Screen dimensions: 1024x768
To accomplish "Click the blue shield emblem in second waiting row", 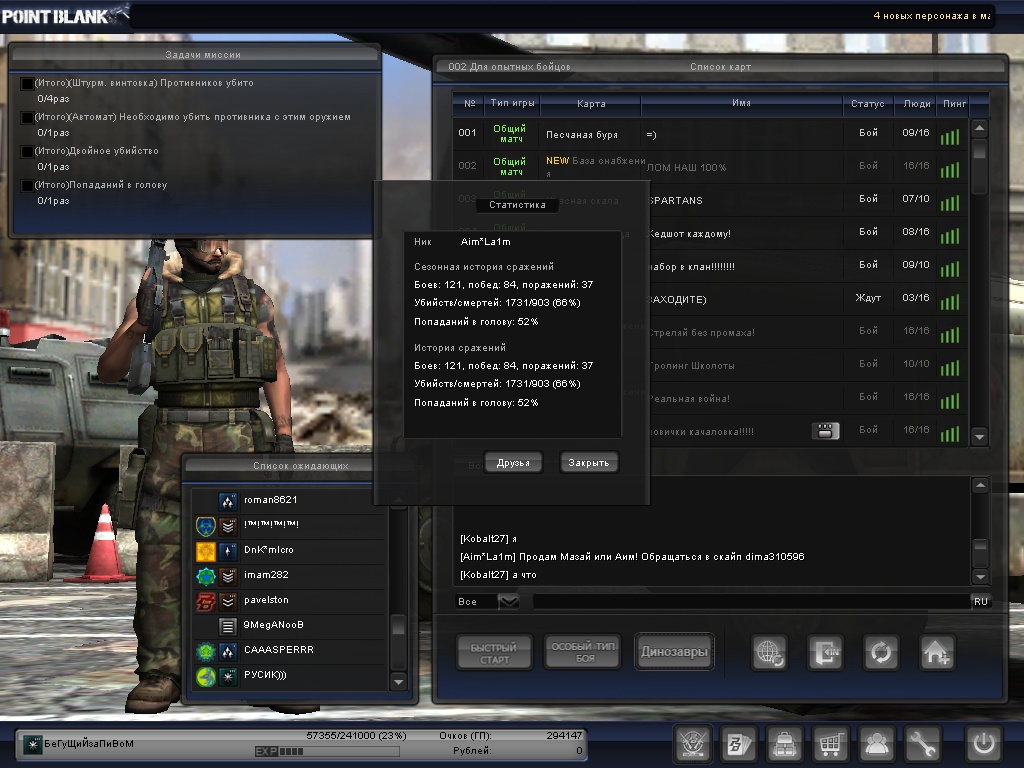I will pos(206,526).
